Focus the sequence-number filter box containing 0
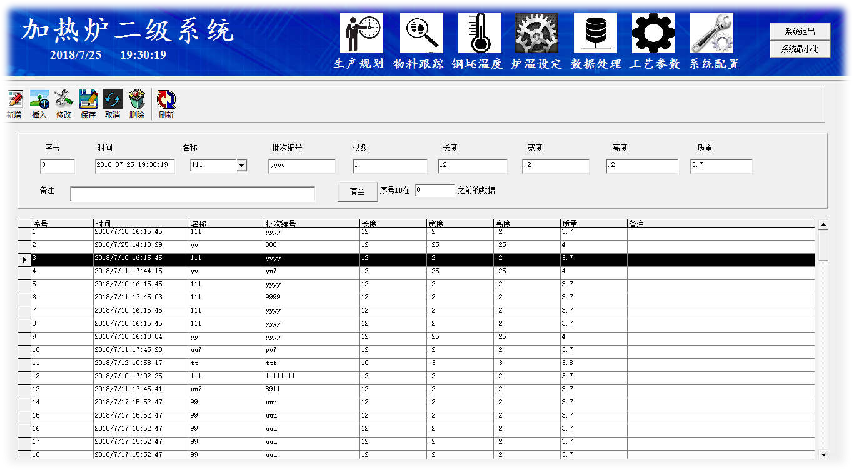This screenshot has width=854, height=472. [435, 190]
